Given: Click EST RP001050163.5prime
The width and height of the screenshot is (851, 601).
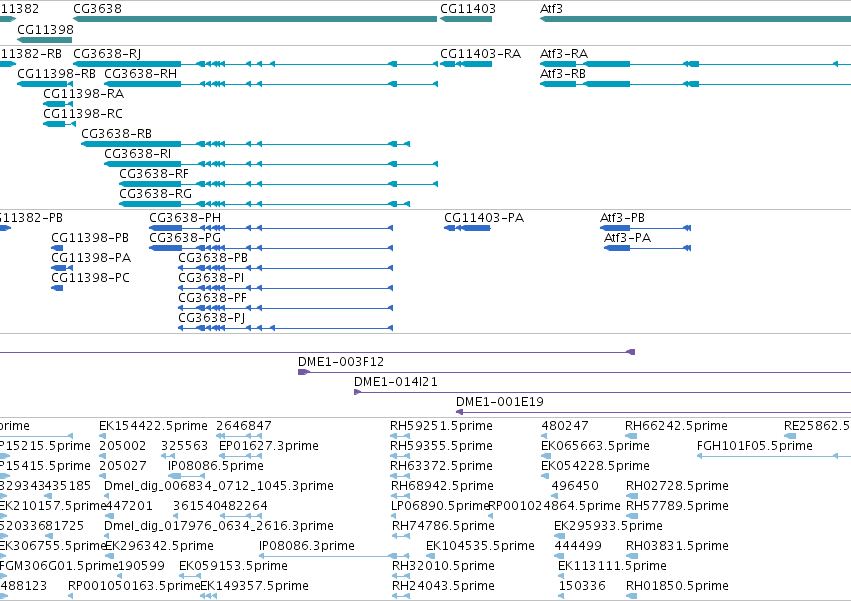Looking at the screenshot, I should (x=134, y=586).
